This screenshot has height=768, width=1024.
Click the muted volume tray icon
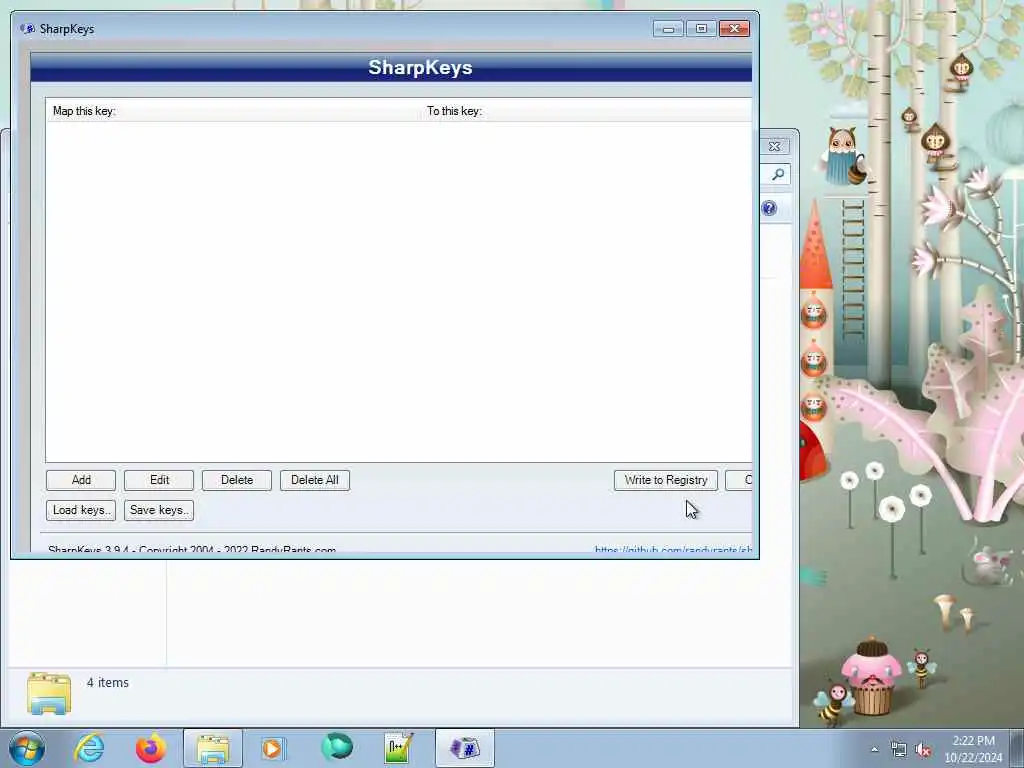pos(923,750)
